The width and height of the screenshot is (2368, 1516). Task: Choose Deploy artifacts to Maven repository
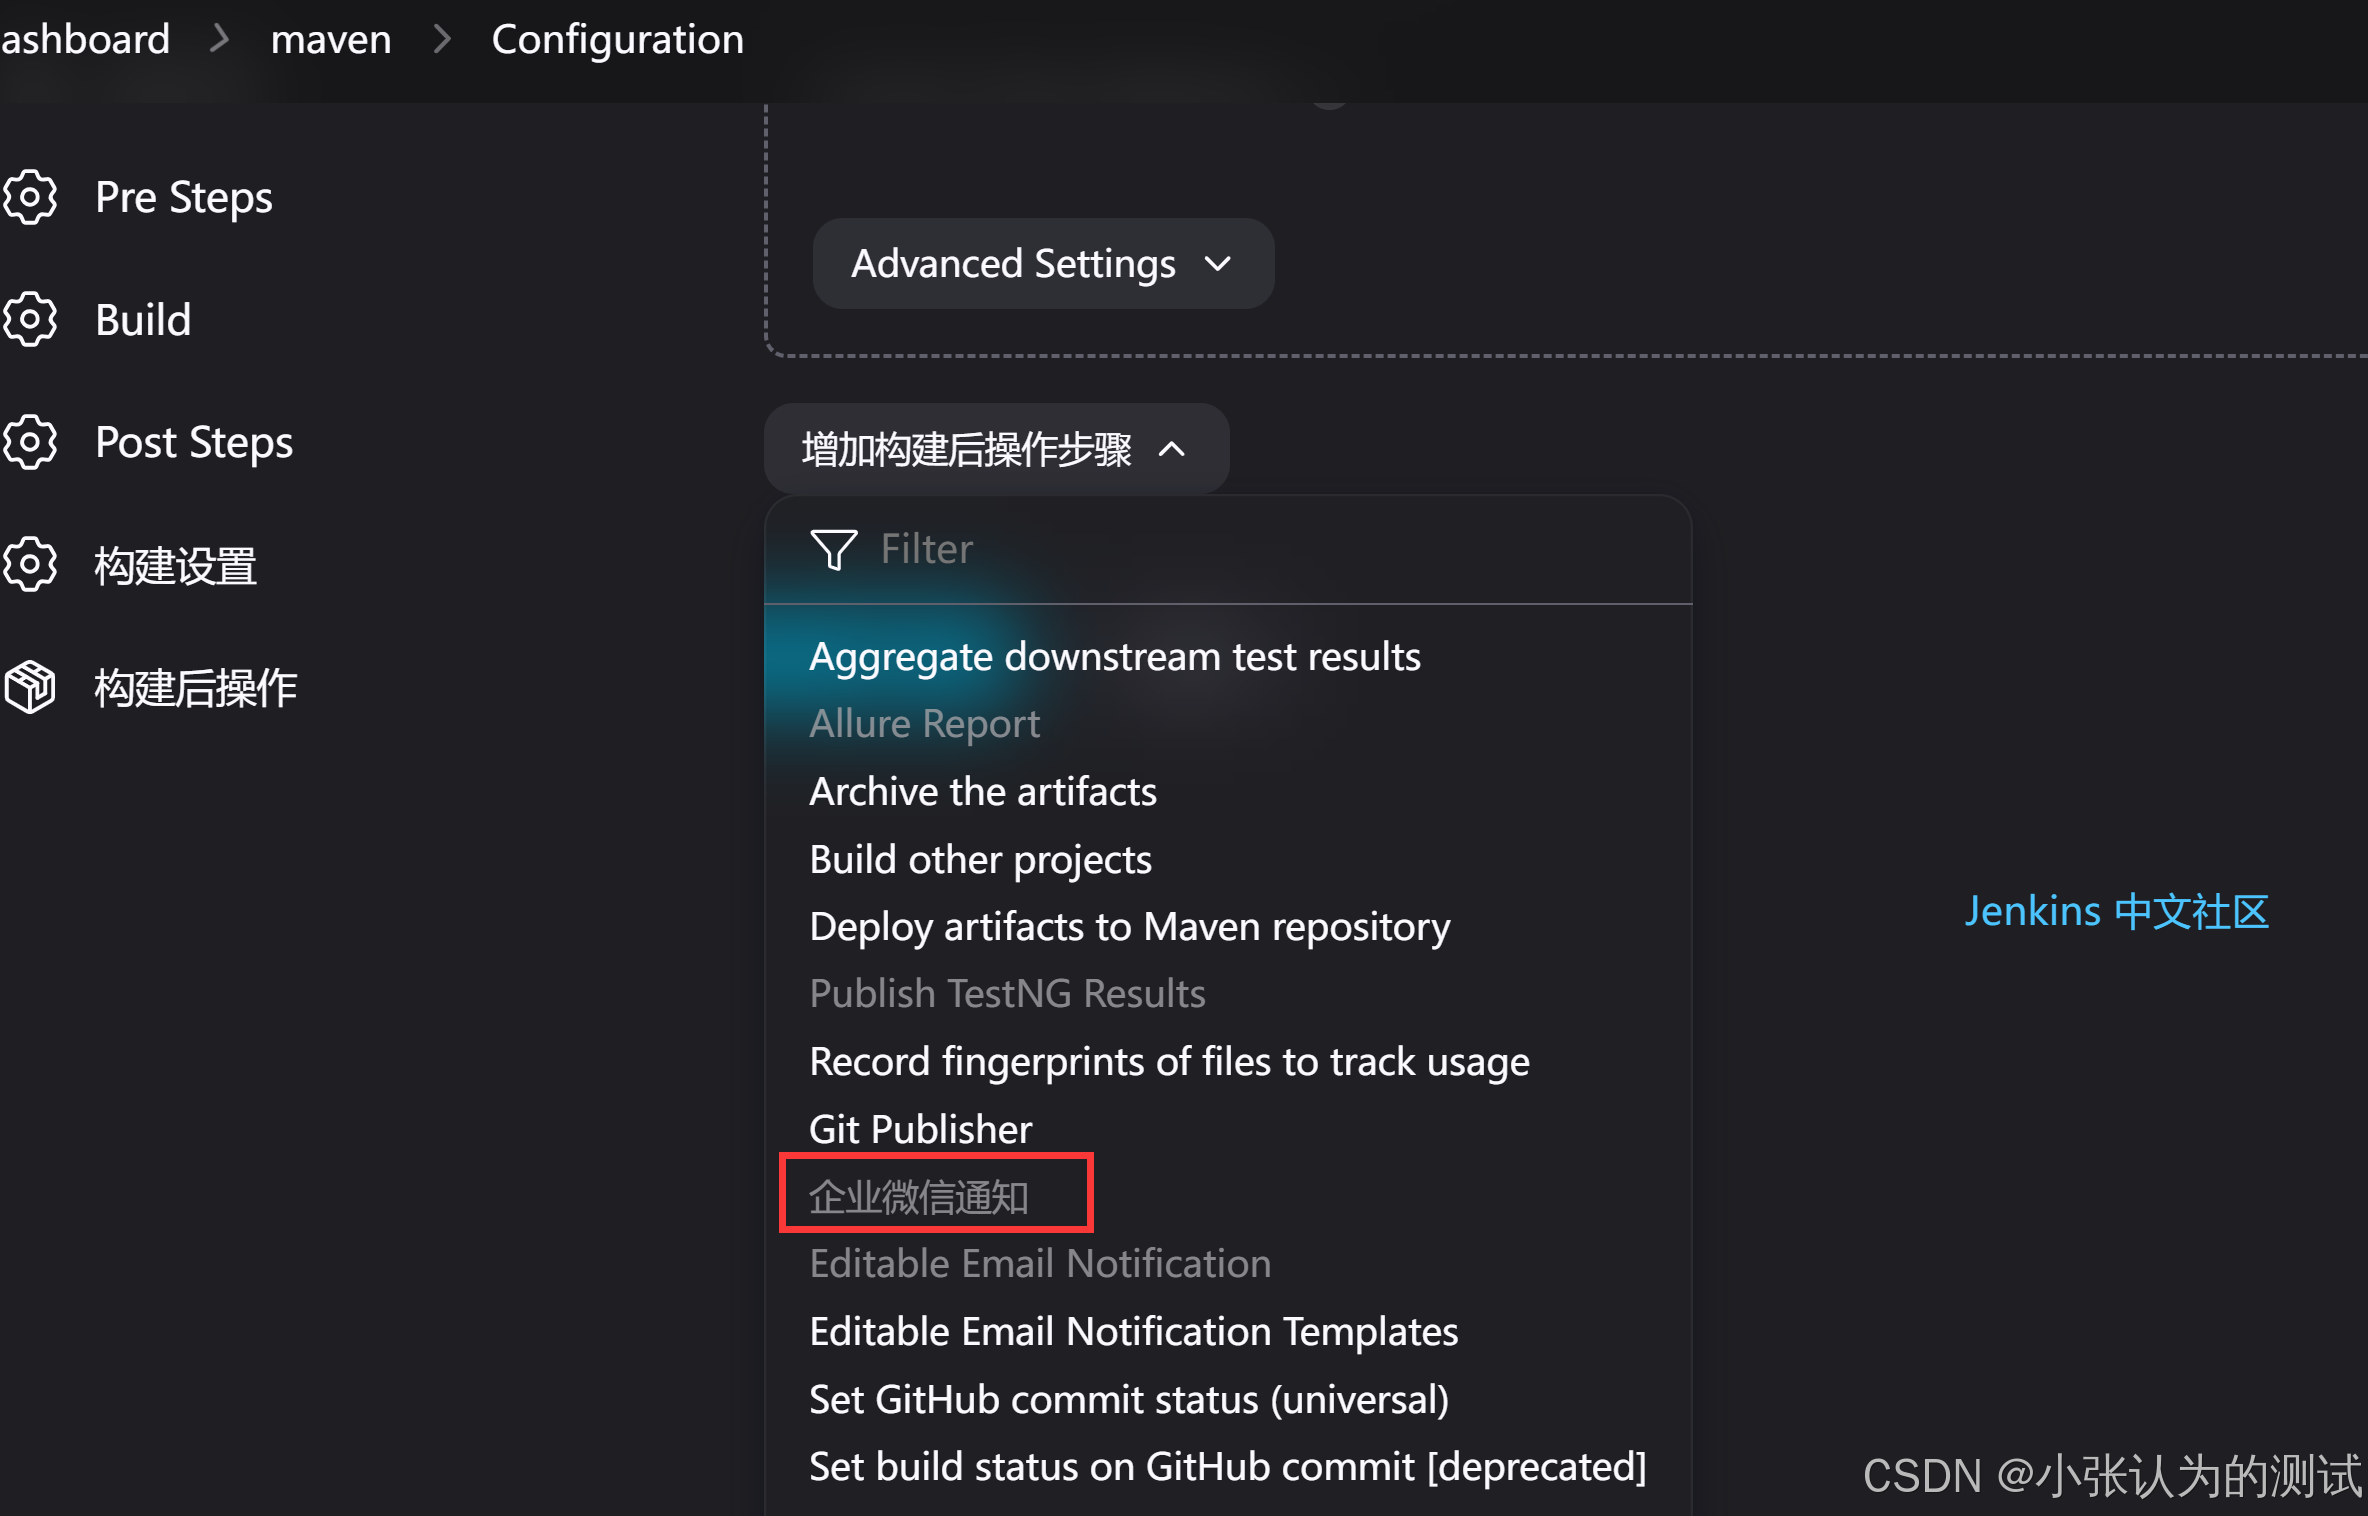click(x=1129, y=927)
